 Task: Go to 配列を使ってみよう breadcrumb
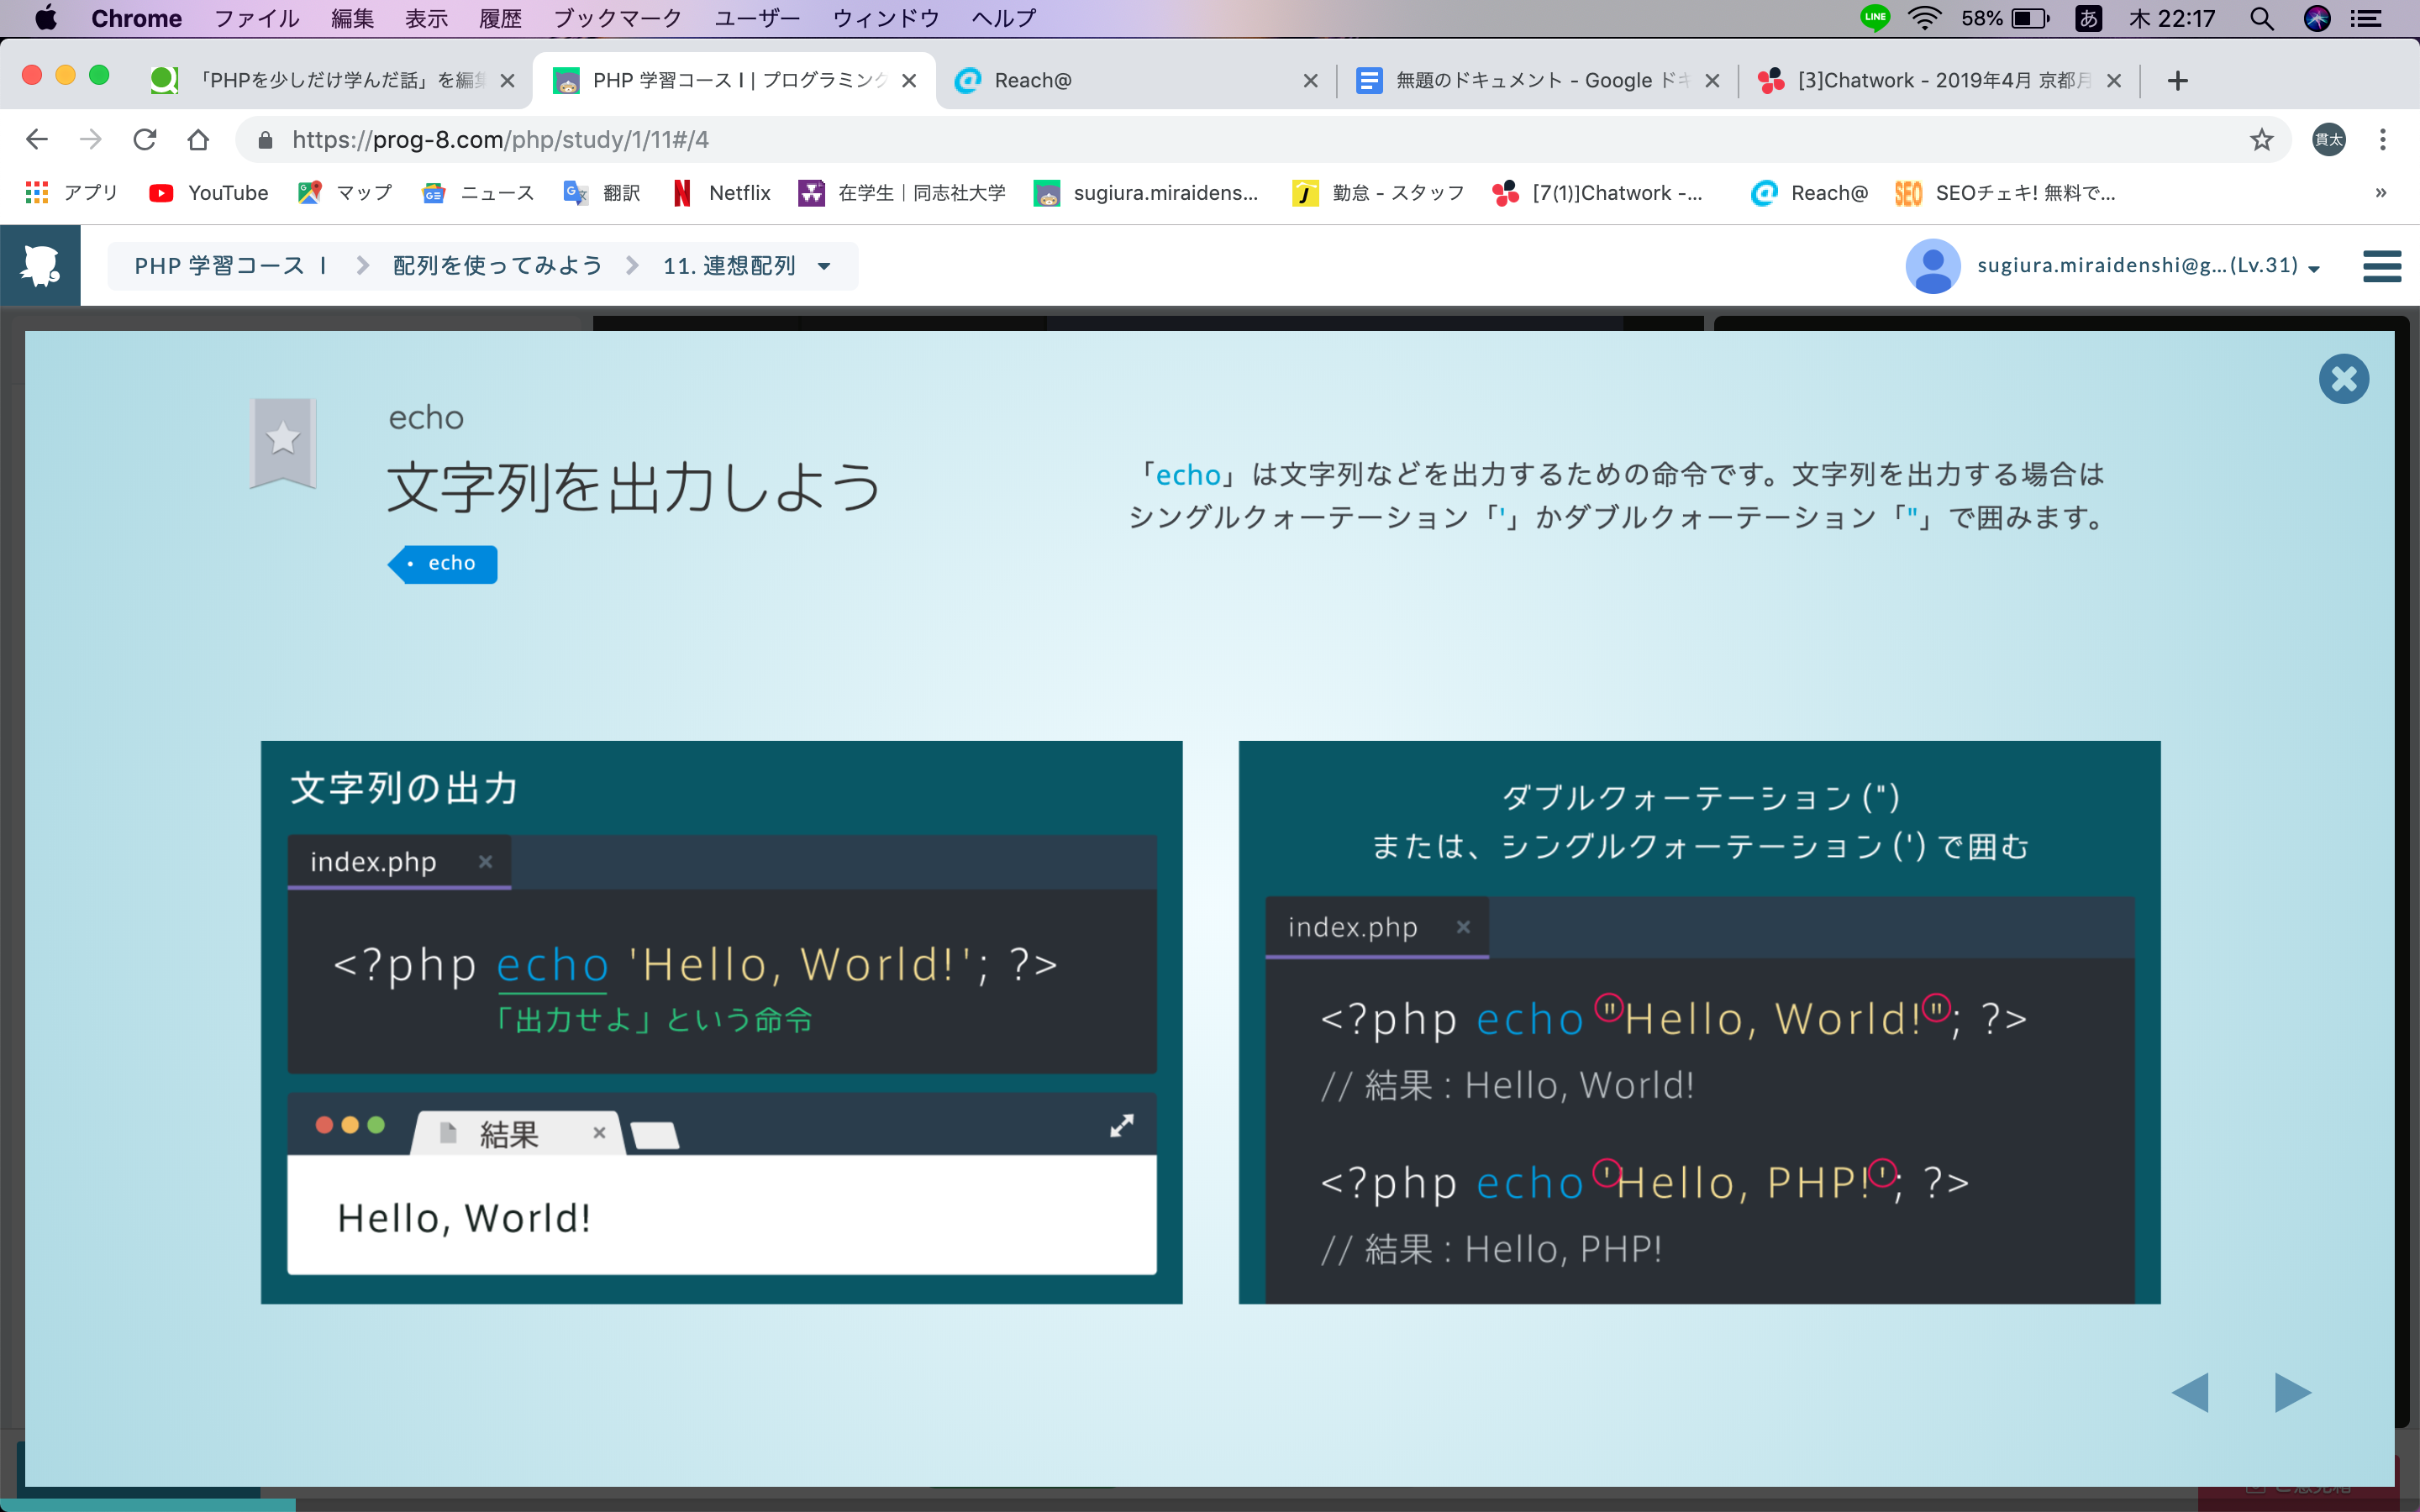(x=498, y=266)
